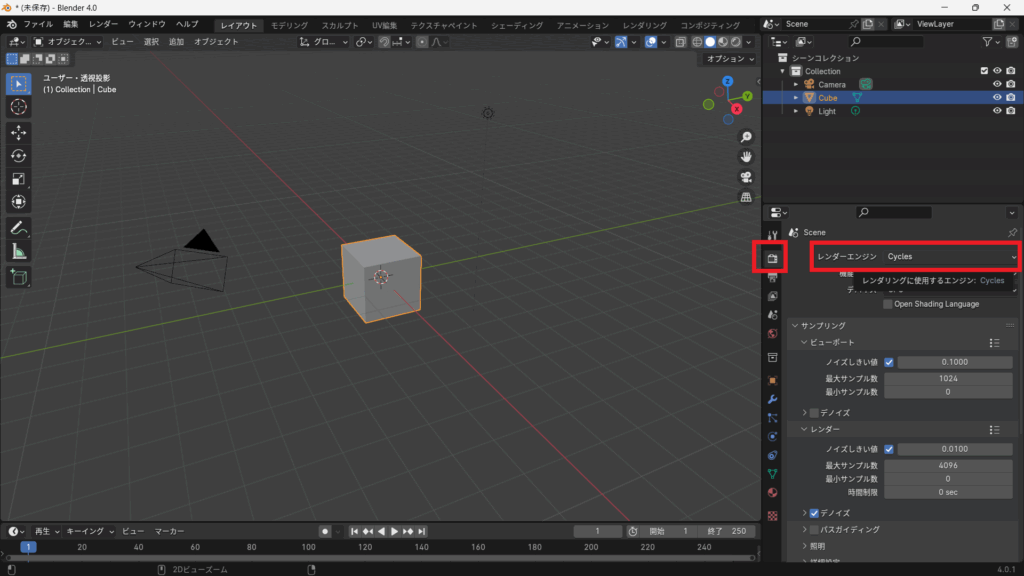1024x576 pixels.
Task: Select the Rotate tool in toolbar
Action: click(18, 155)
